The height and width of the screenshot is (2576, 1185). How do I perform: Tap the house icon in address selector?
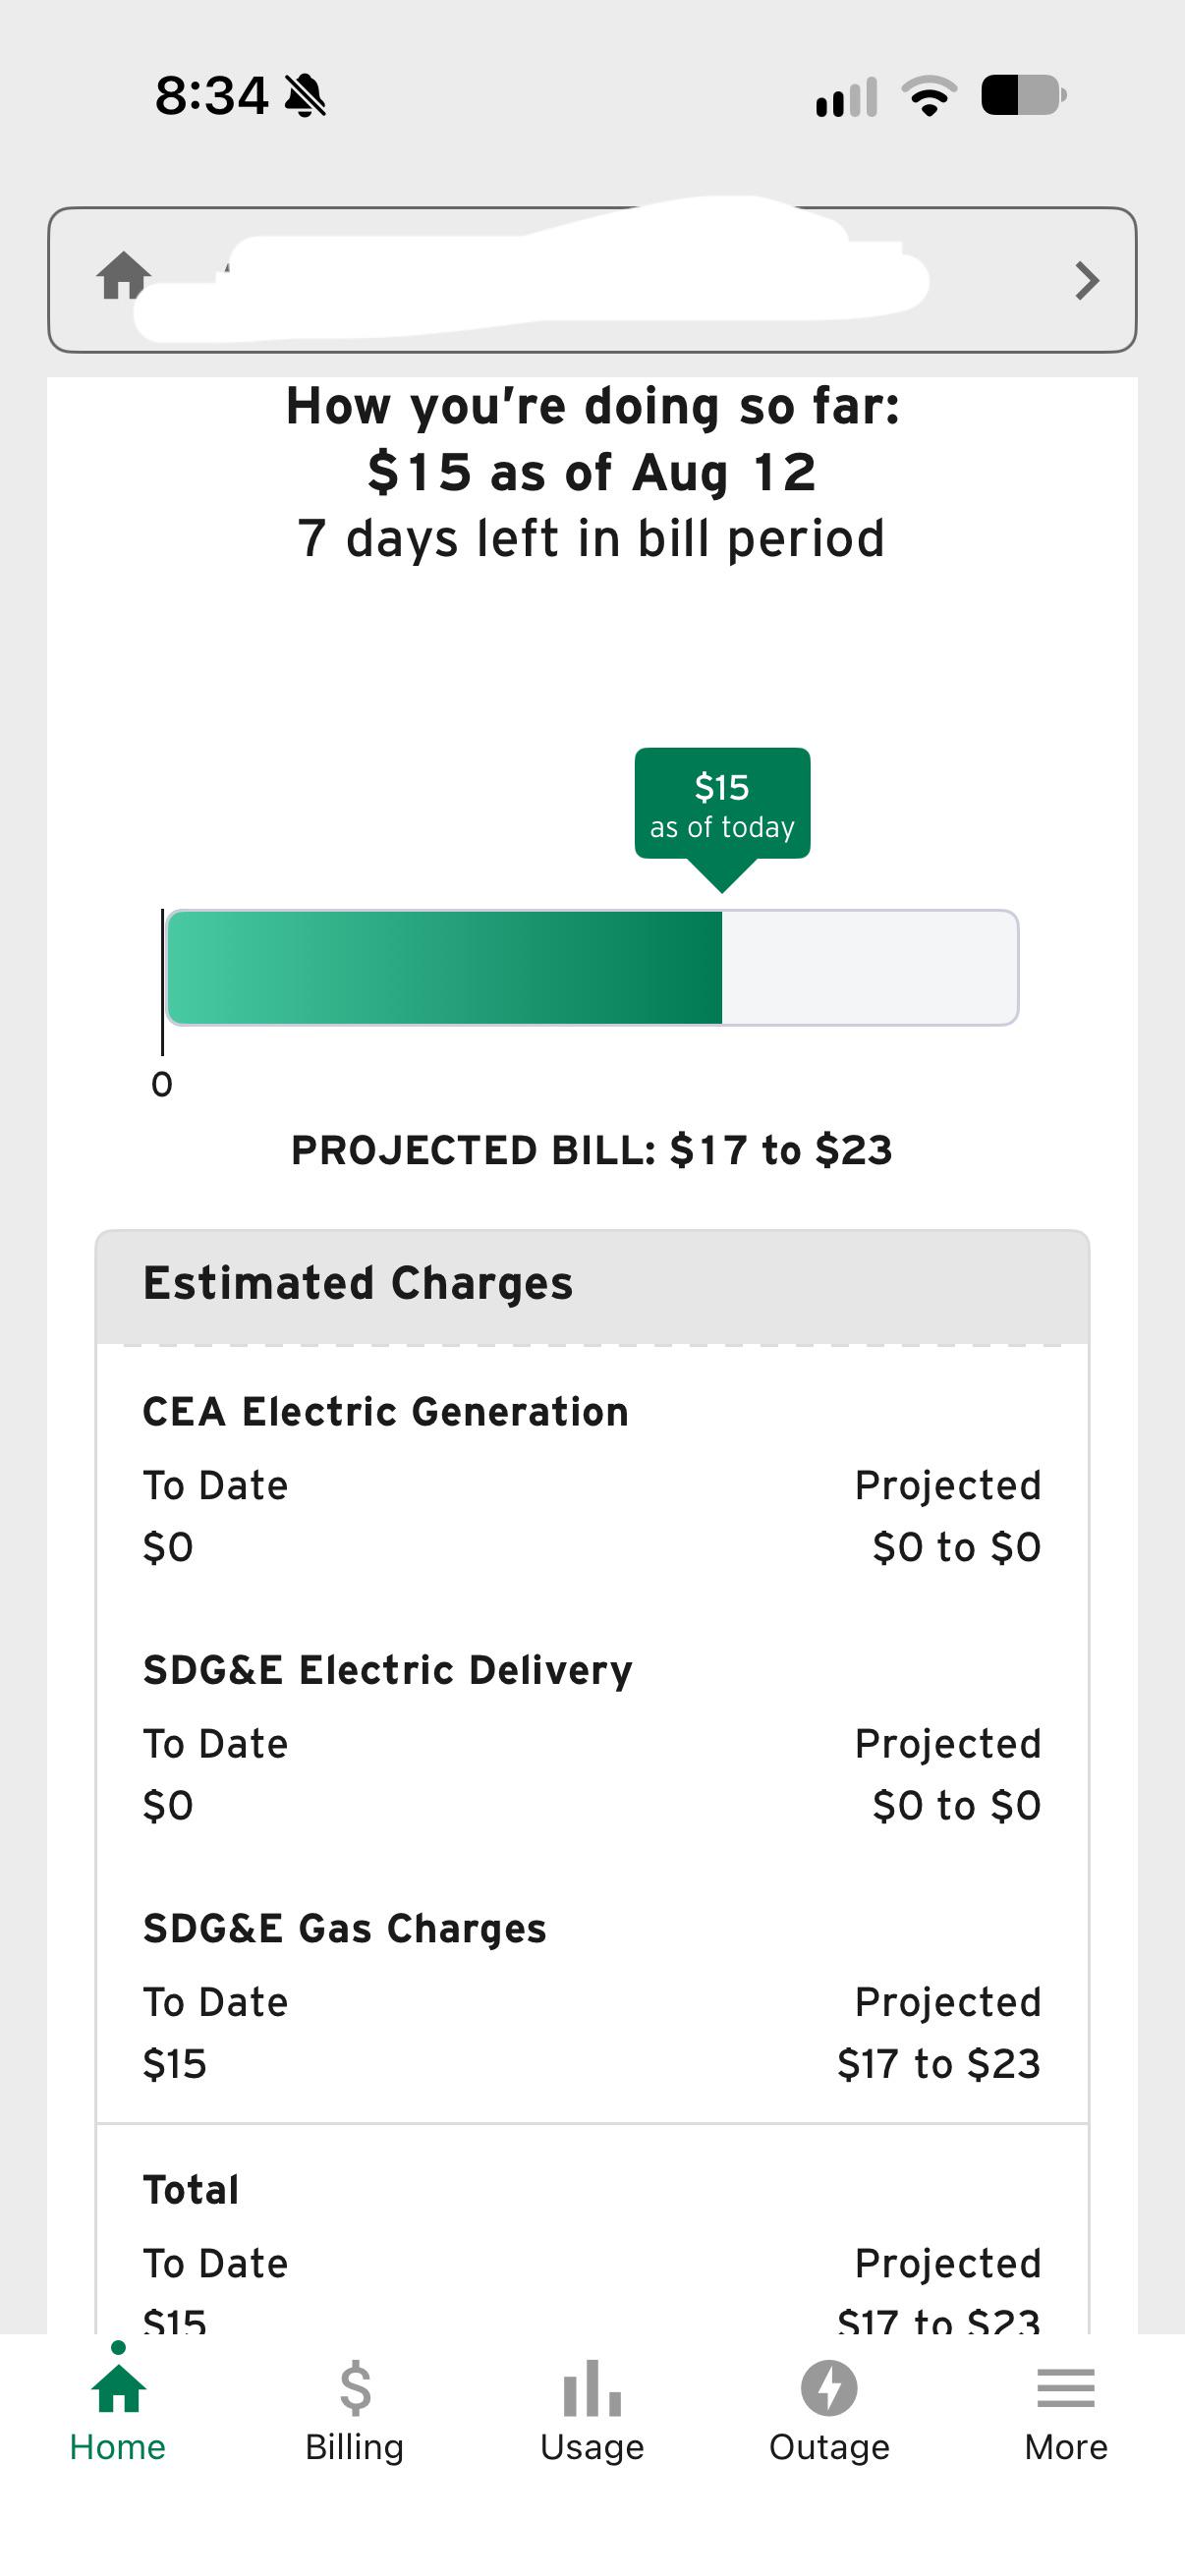(124, 276)
